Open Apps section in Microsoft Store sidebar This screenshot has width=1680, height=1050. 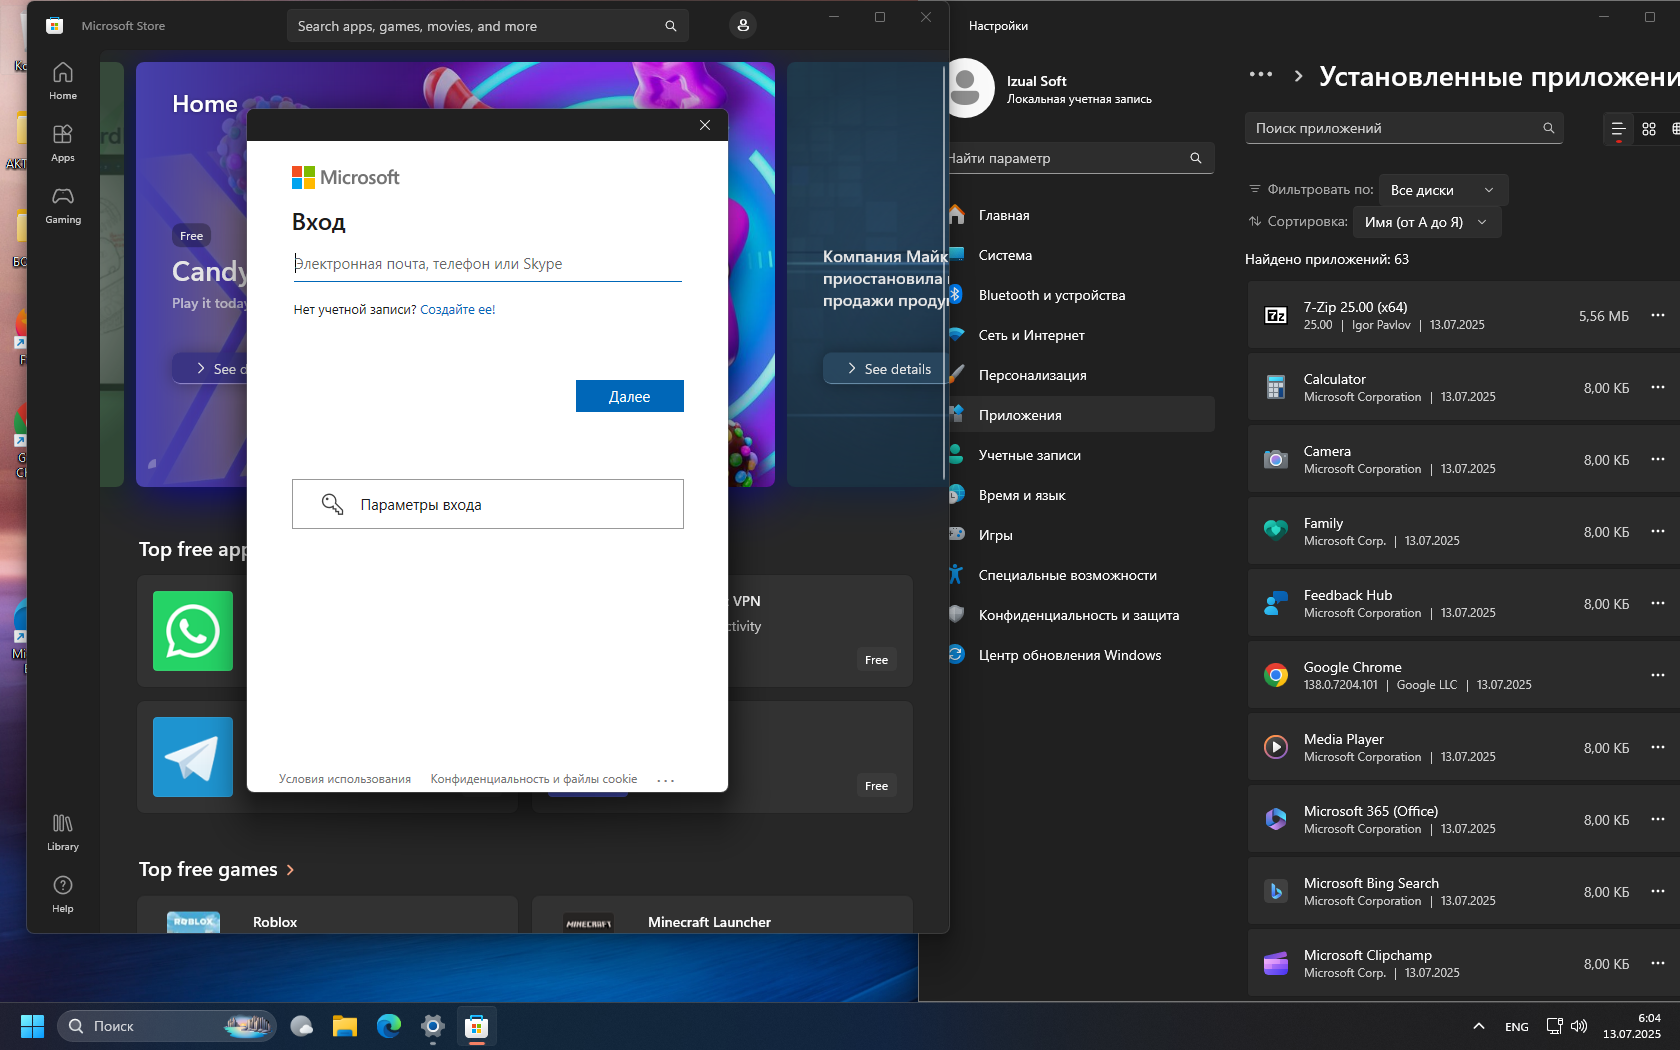pos(62,143)
